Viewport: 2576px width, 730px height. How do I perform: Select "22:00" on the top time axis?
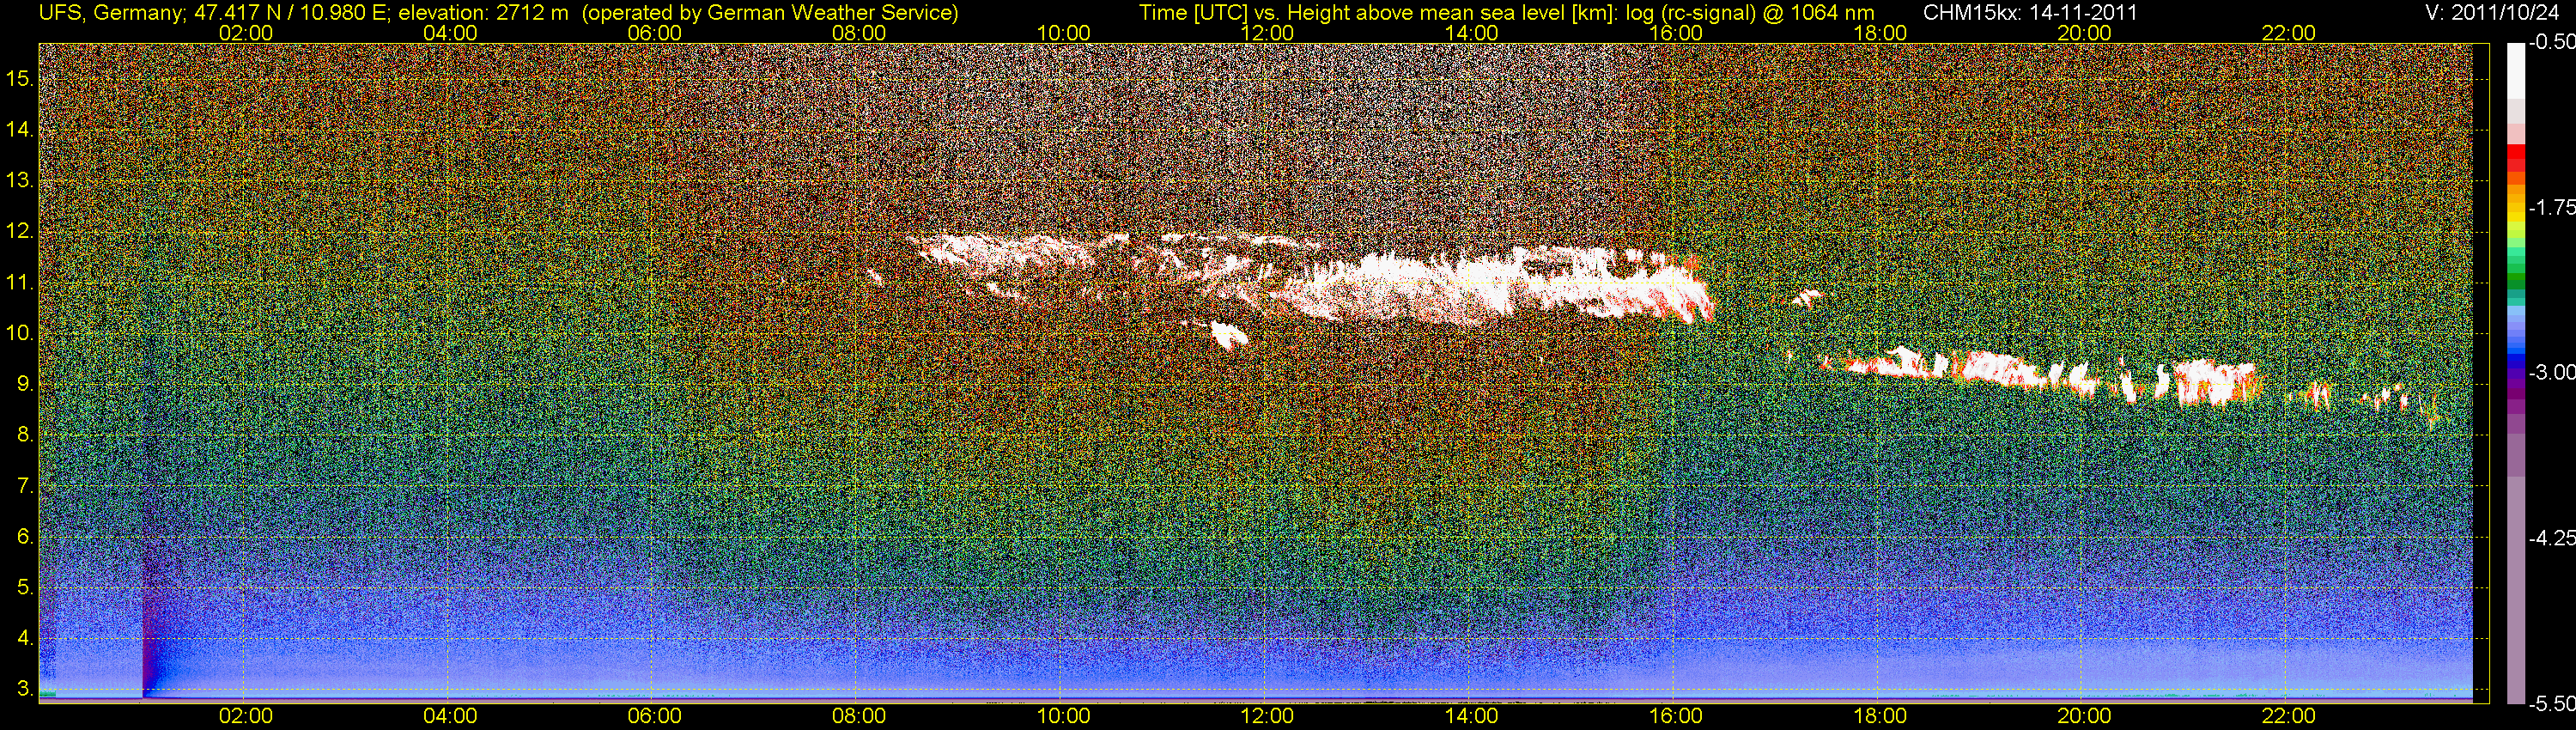click(x=2289, y=33)
